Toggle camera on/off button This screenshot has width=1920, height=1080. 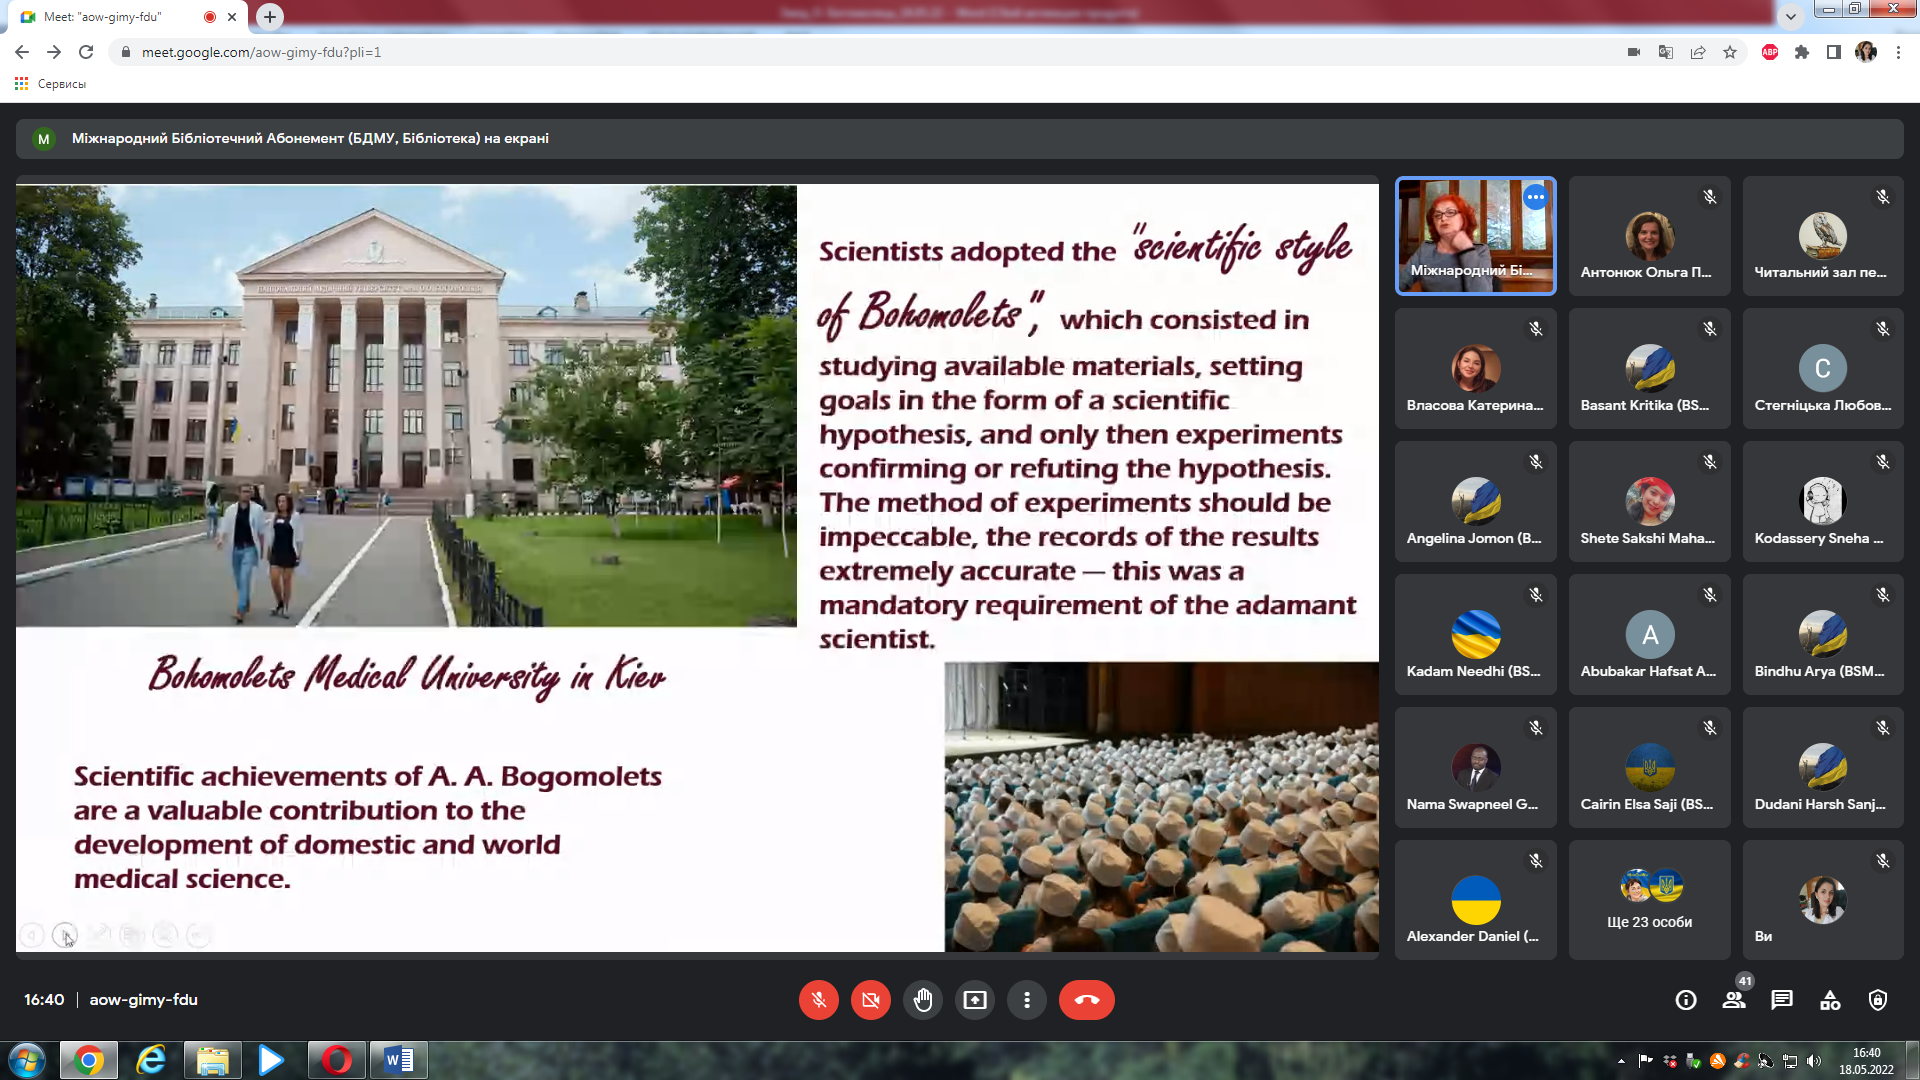point(870,1000)
